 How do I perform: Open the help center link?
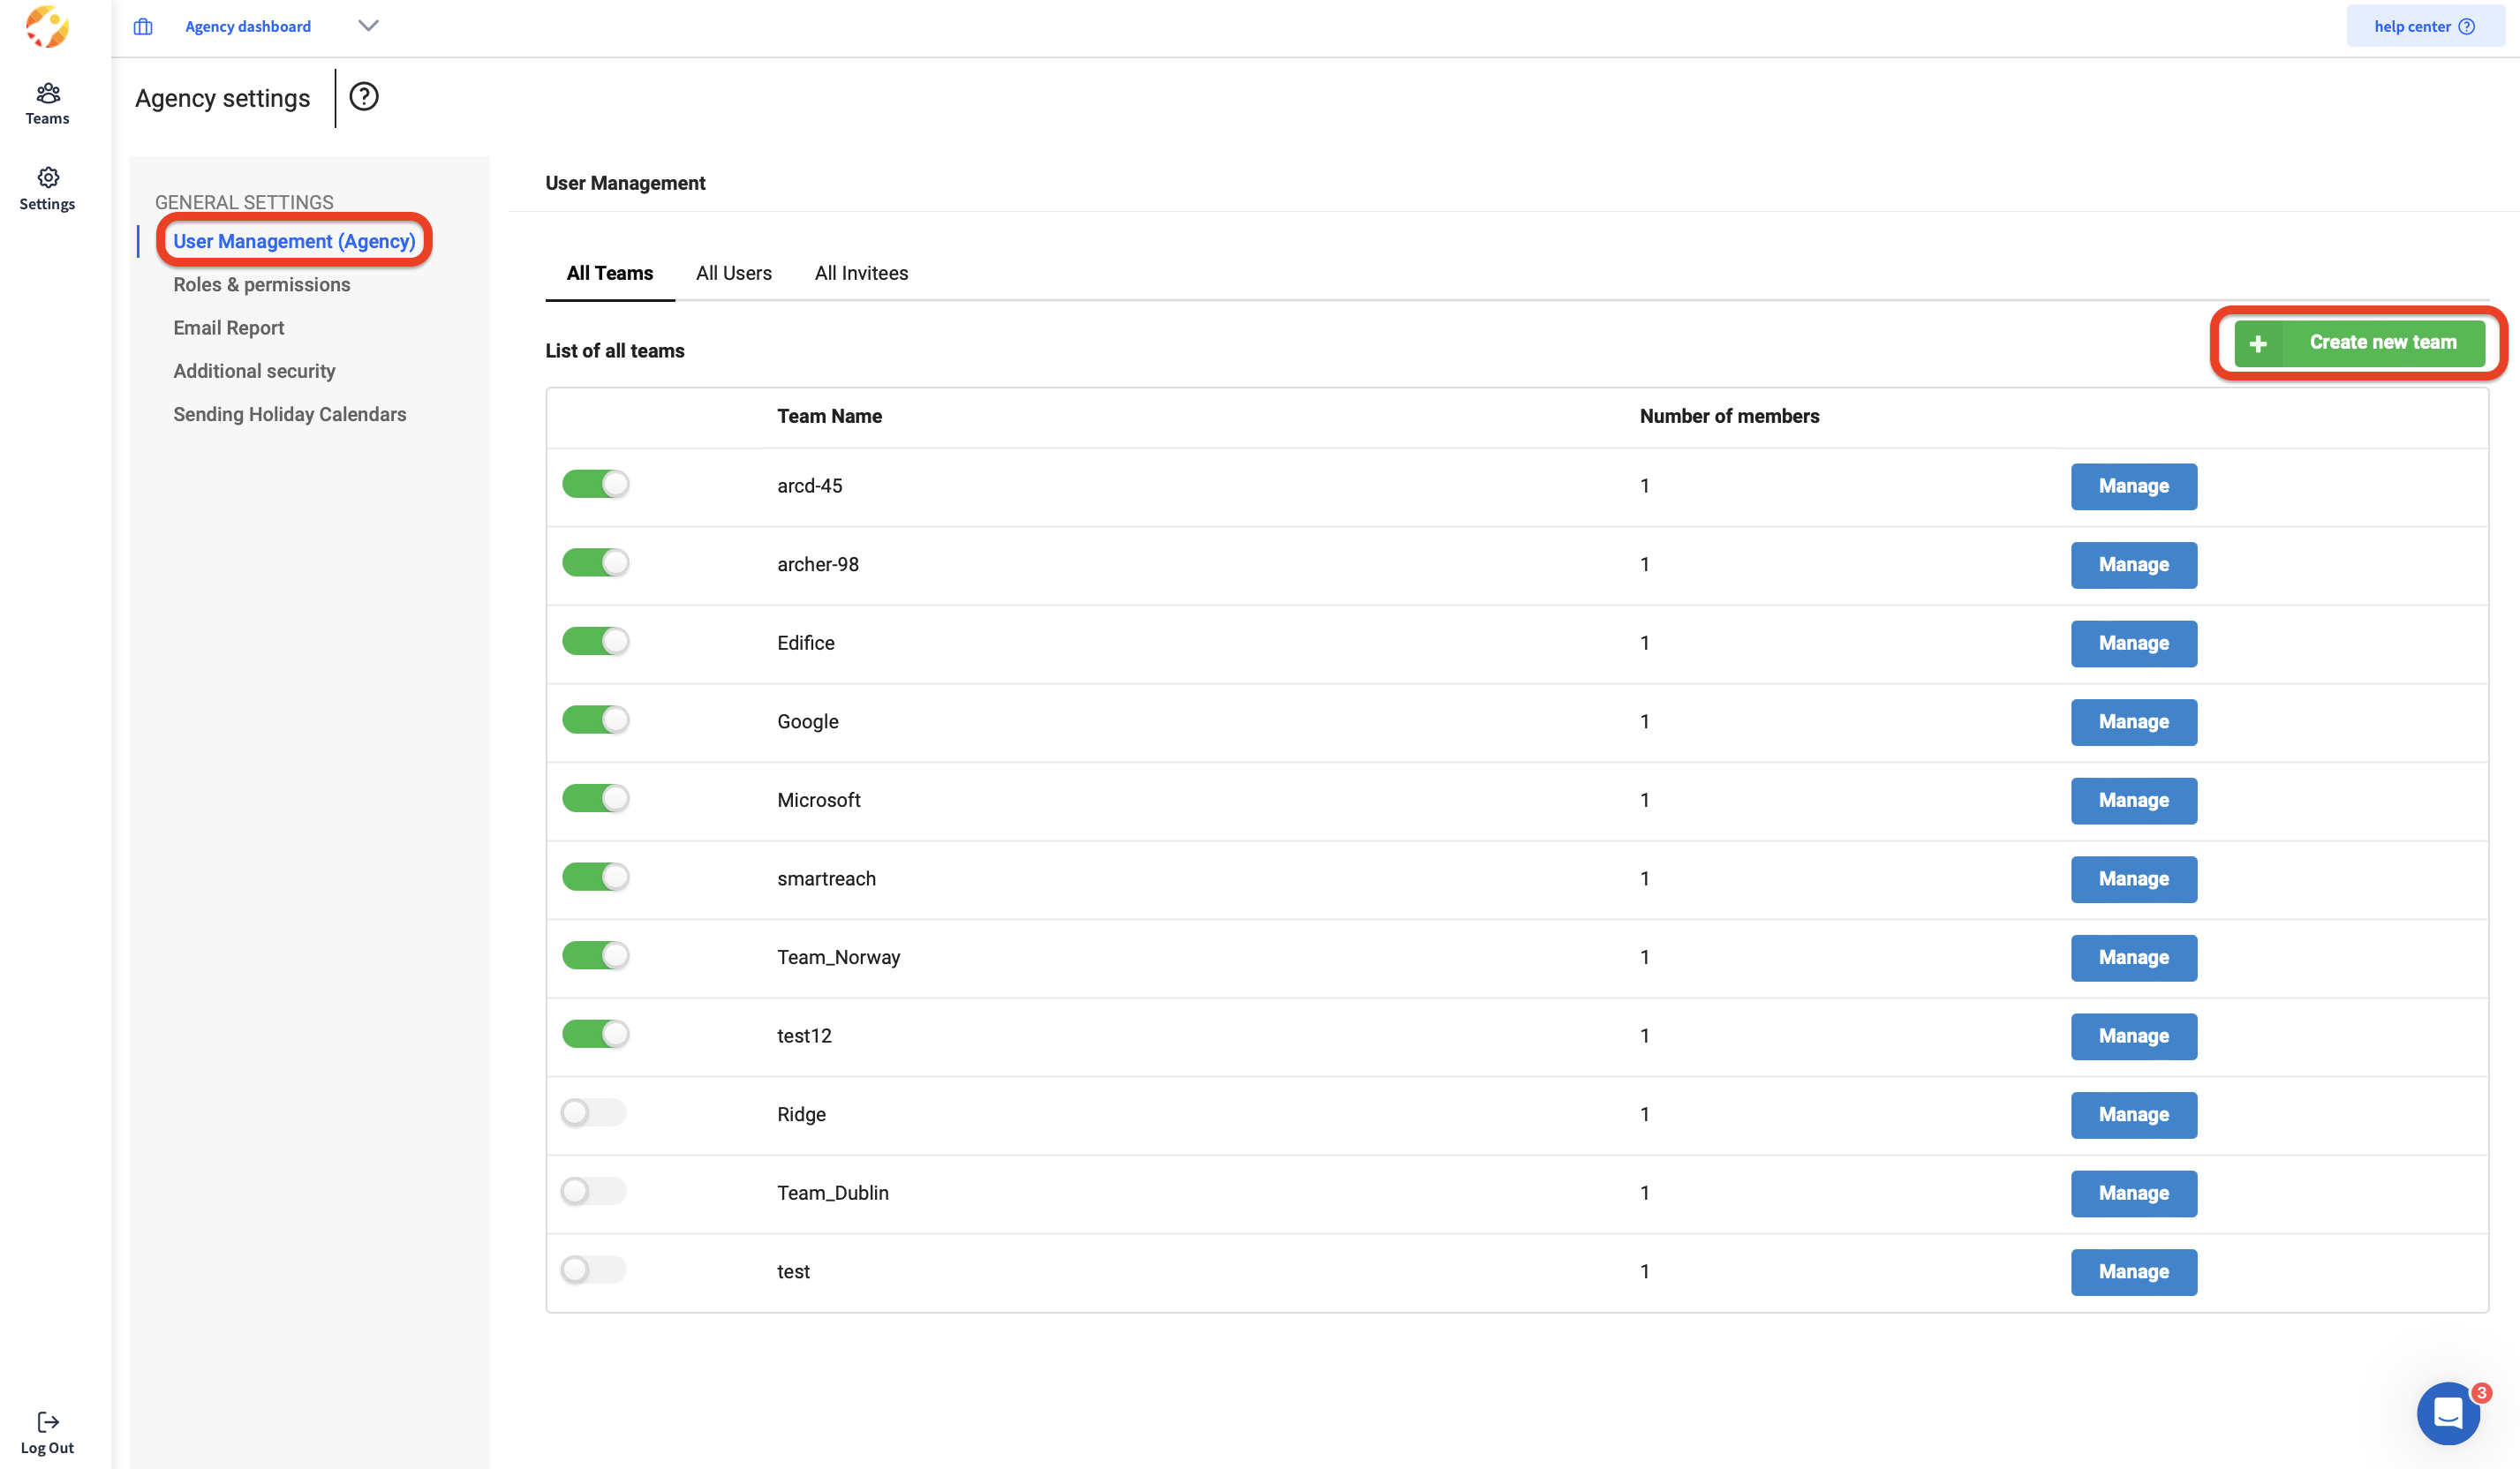[2423, 26]
